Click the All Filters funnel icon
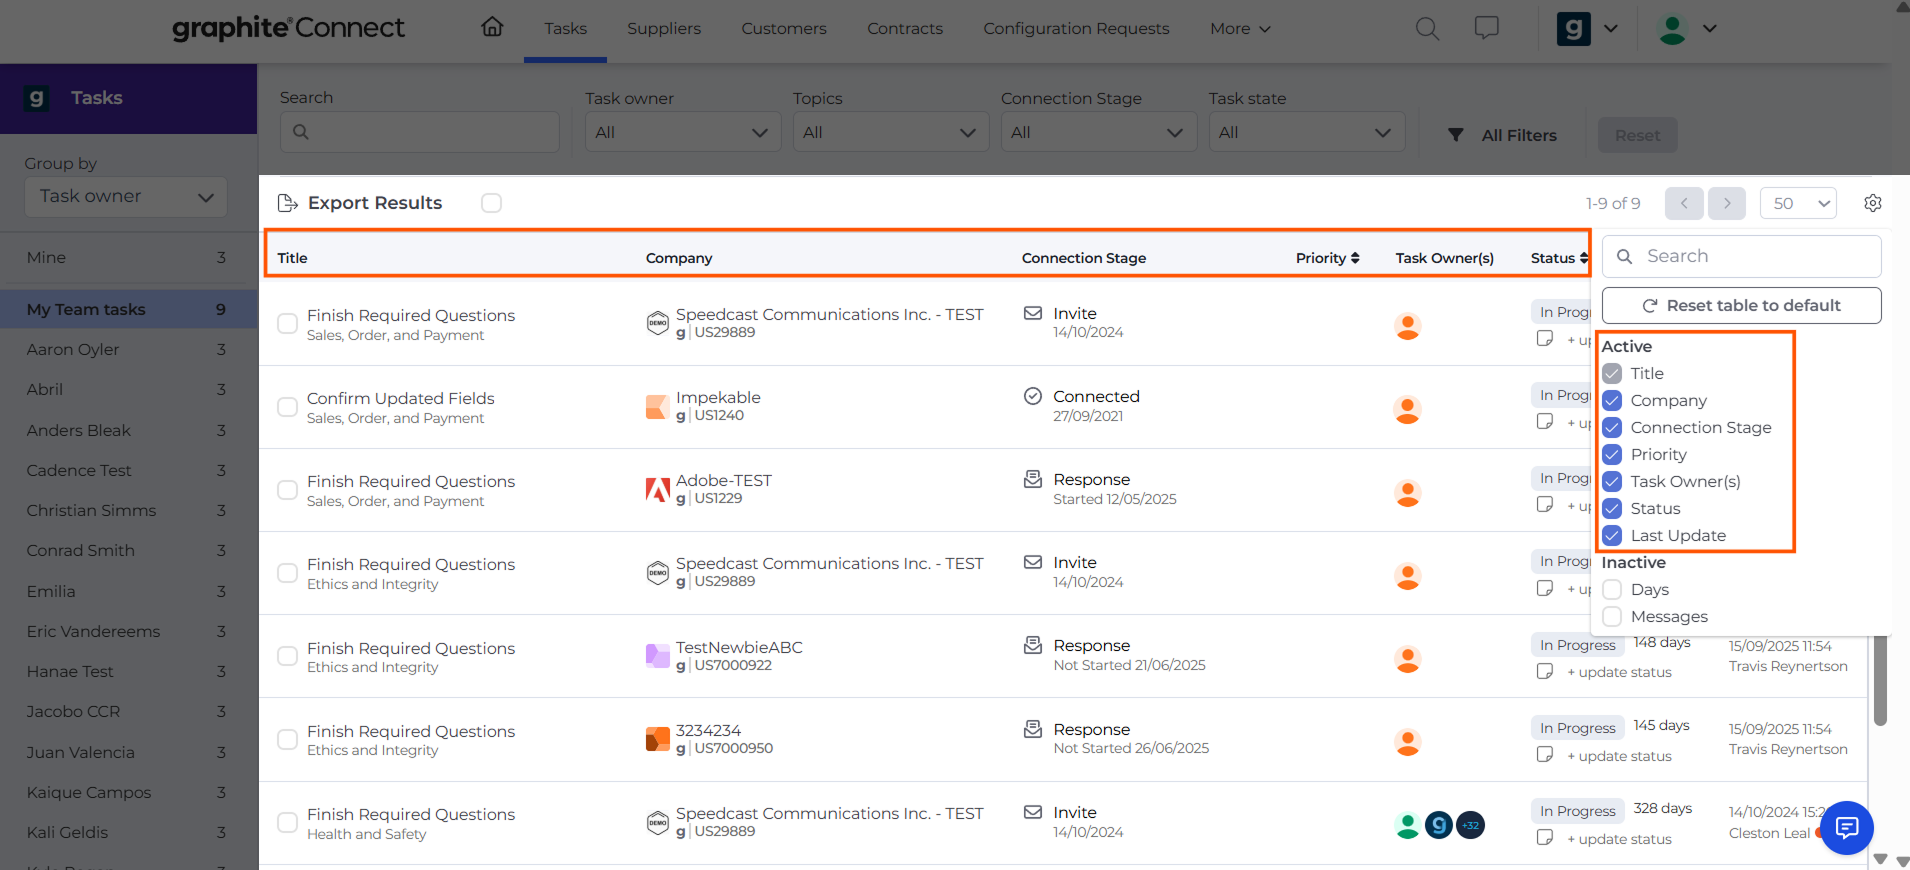Image resolution: width=1910 pixels, height=870 pixels. (1456, 135)
